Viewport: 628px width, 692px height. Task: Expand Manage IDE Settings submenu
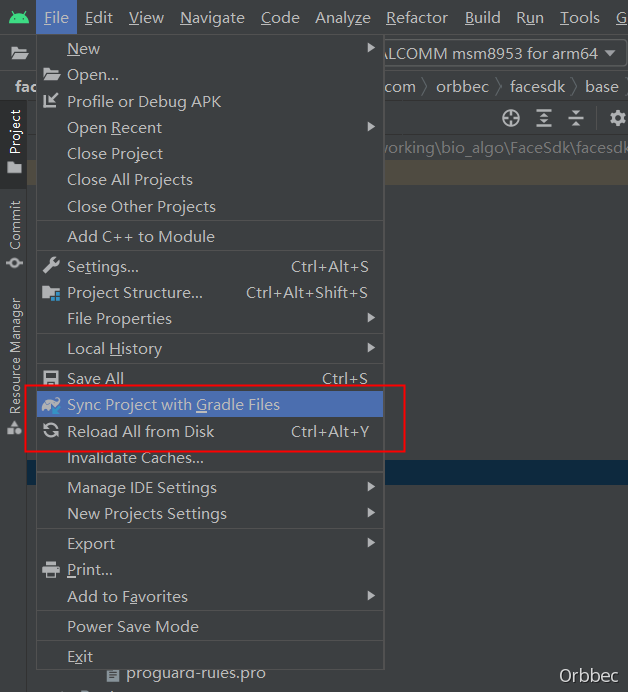(371, 487)
